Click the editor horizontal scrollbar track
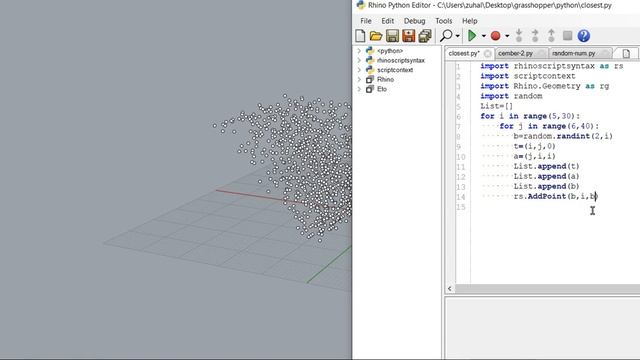640x360 pixels. [x=547, y=289]
